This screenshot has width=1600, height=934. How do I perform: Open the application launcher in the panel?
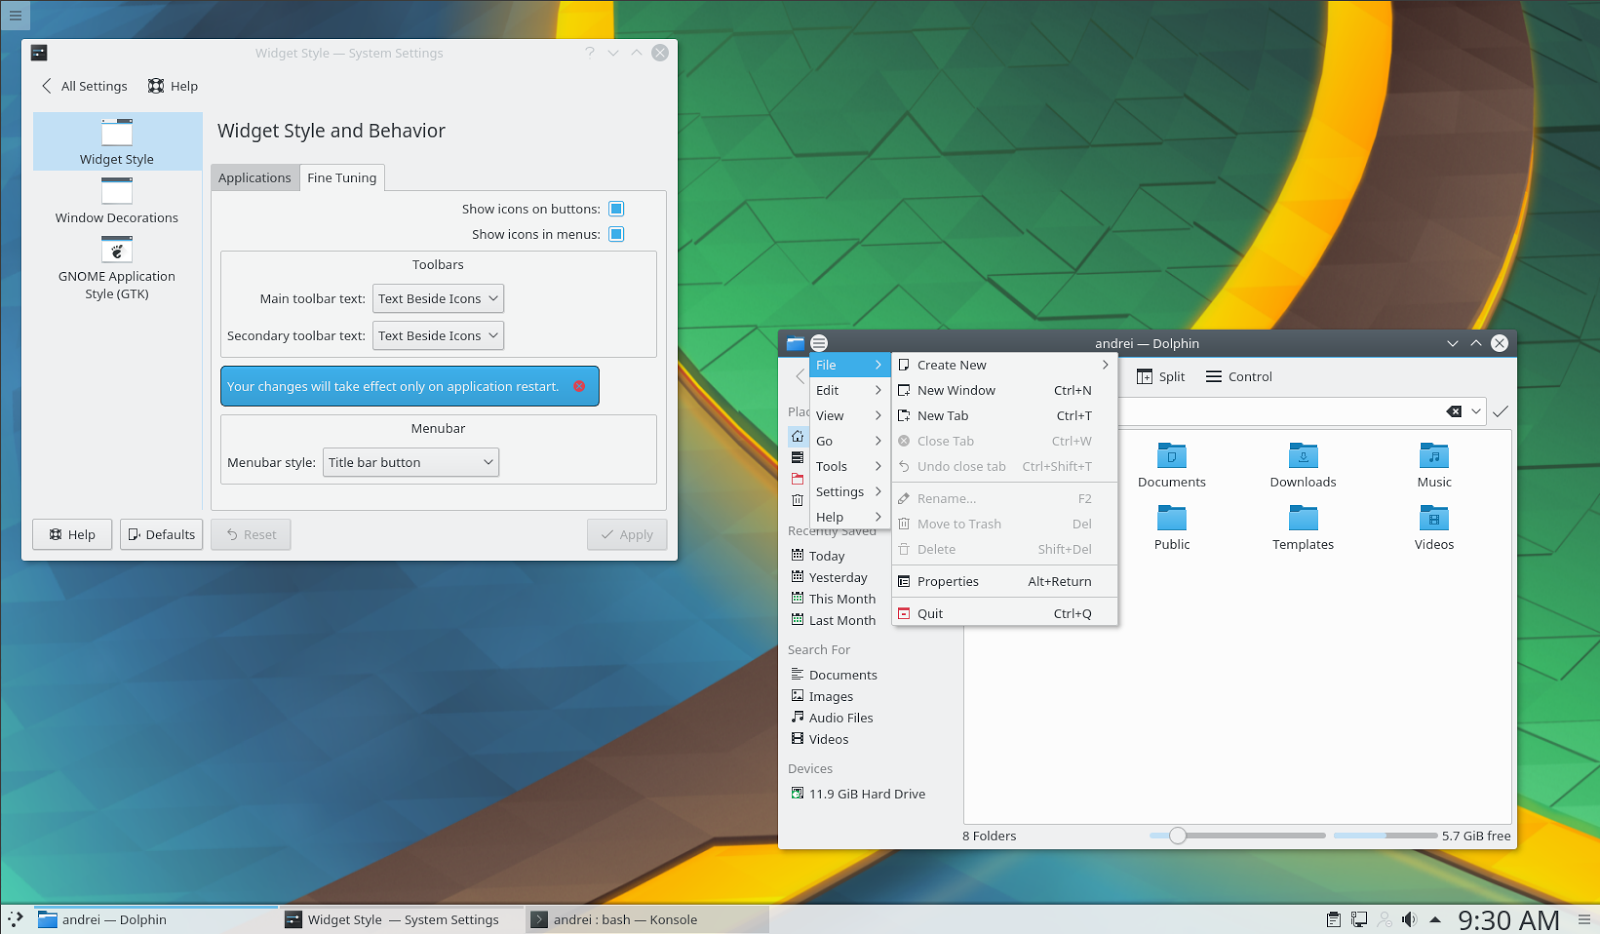[x=15, y=919]
